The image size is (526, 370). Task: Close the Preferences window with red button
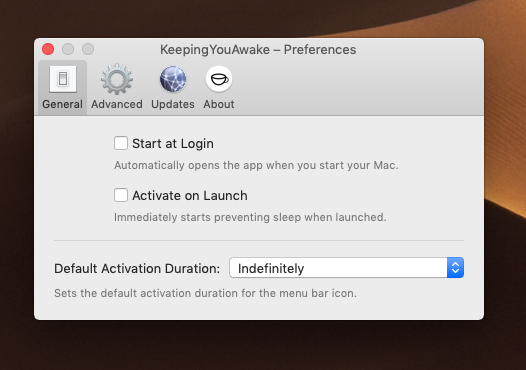[x=48, y=49]
